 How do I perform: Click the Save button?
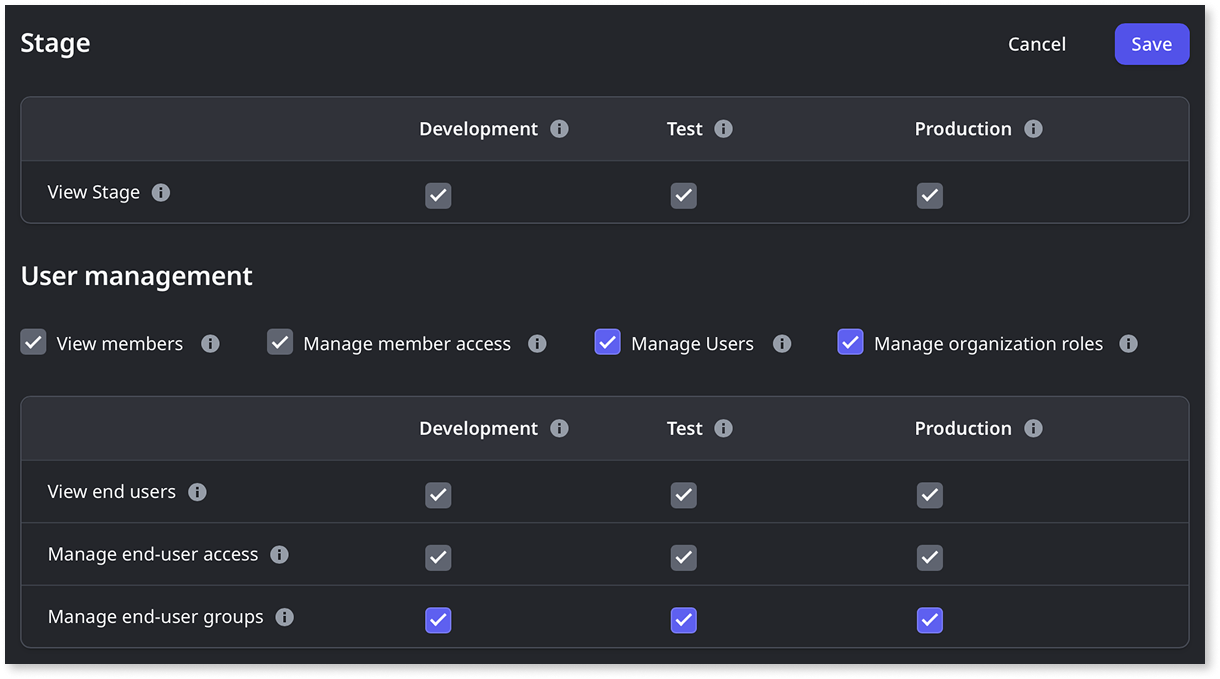[x=1151, y=44]
